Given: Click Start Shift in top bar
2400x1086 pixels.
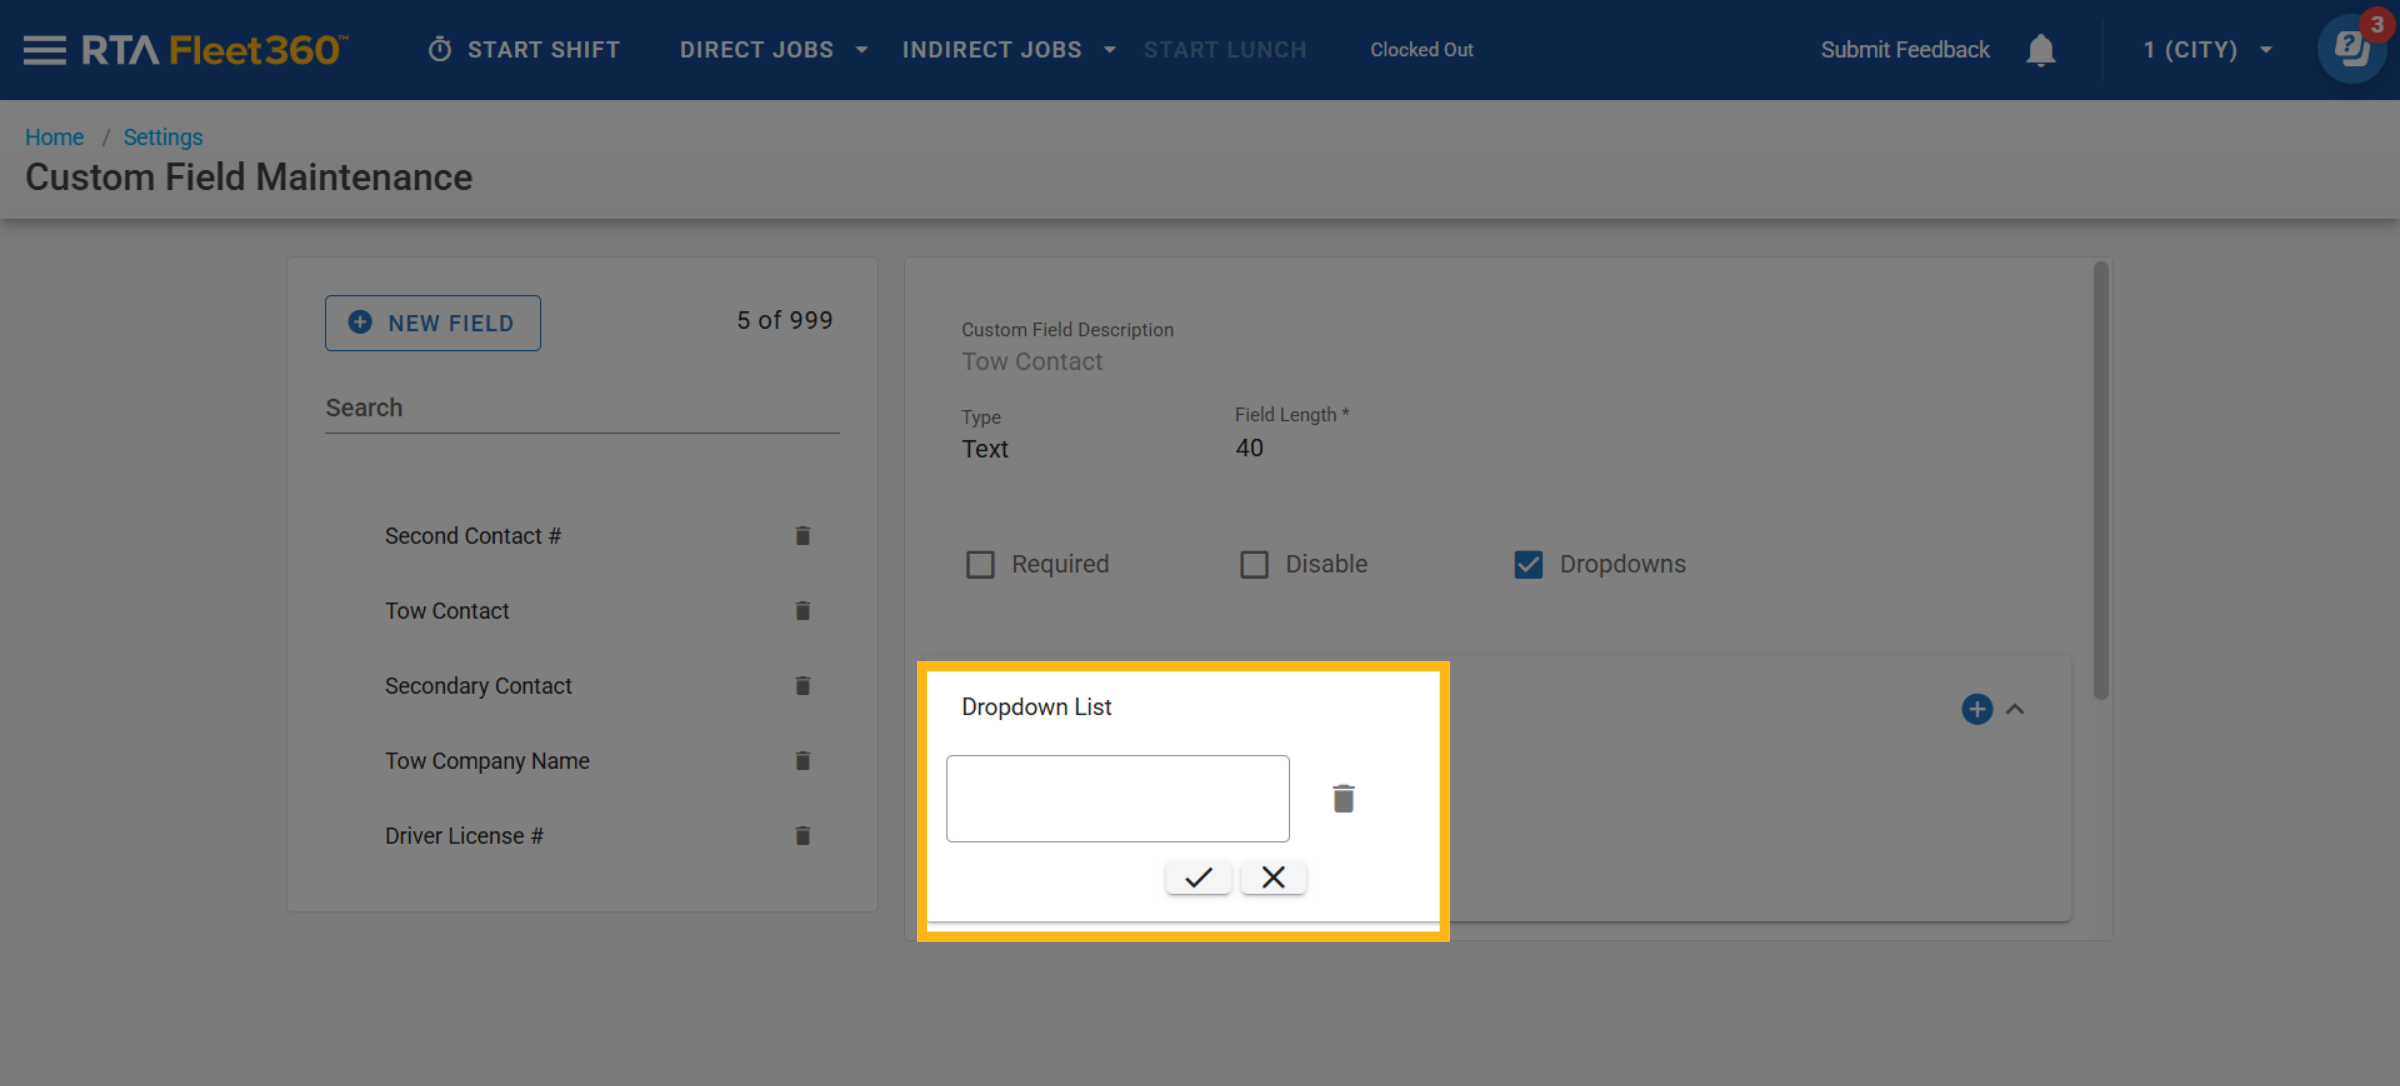Looking at the screenshot, I should click(x=524, y=49).
